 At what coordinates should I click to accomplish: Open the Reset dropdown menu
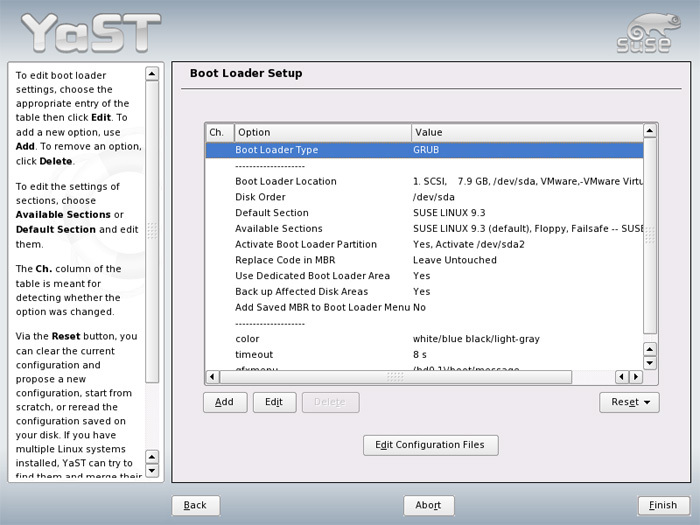629,402
